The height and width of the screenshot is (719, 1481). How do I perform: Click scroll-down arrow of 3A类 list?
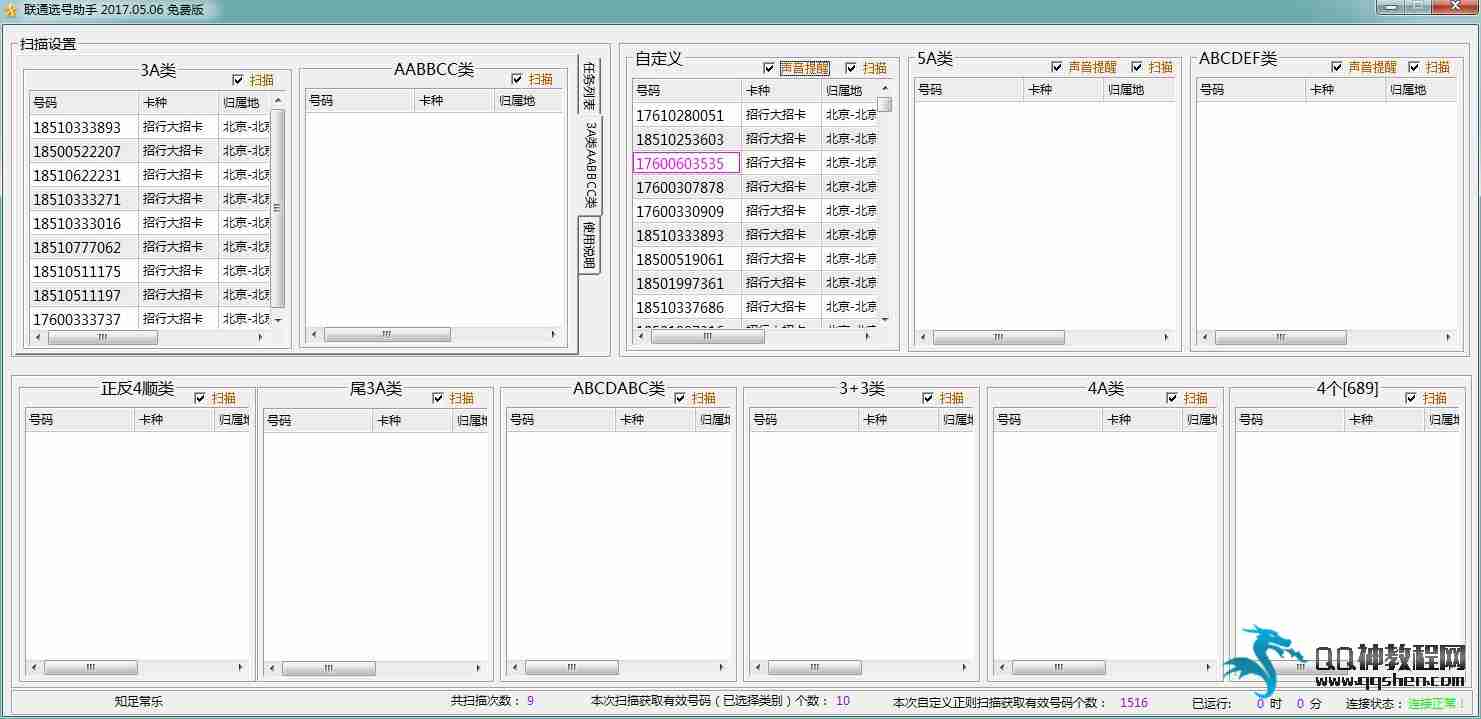(278, 320)
